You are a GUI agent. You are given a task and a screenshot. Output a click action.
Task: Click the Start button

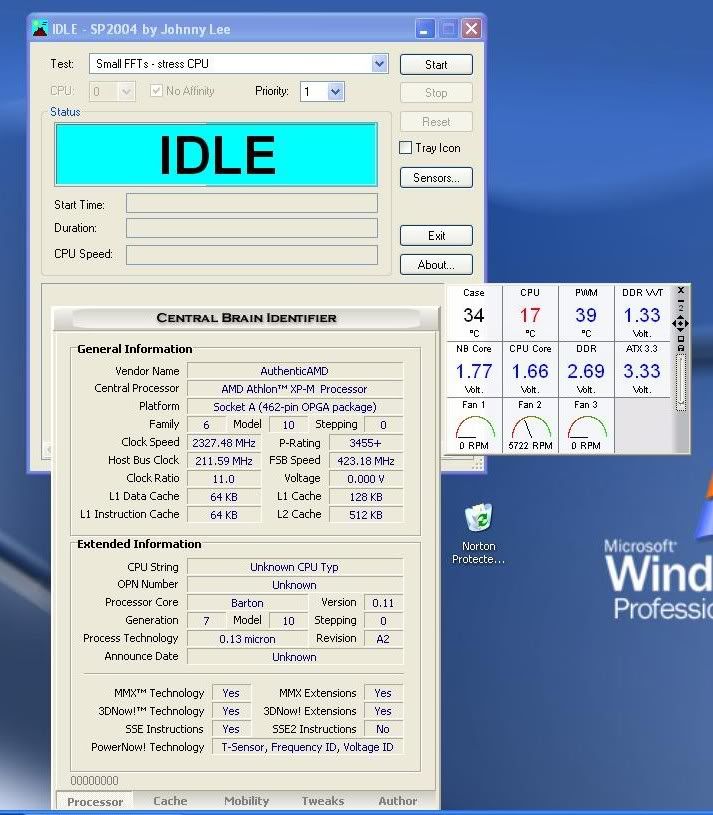coord(436,64)
